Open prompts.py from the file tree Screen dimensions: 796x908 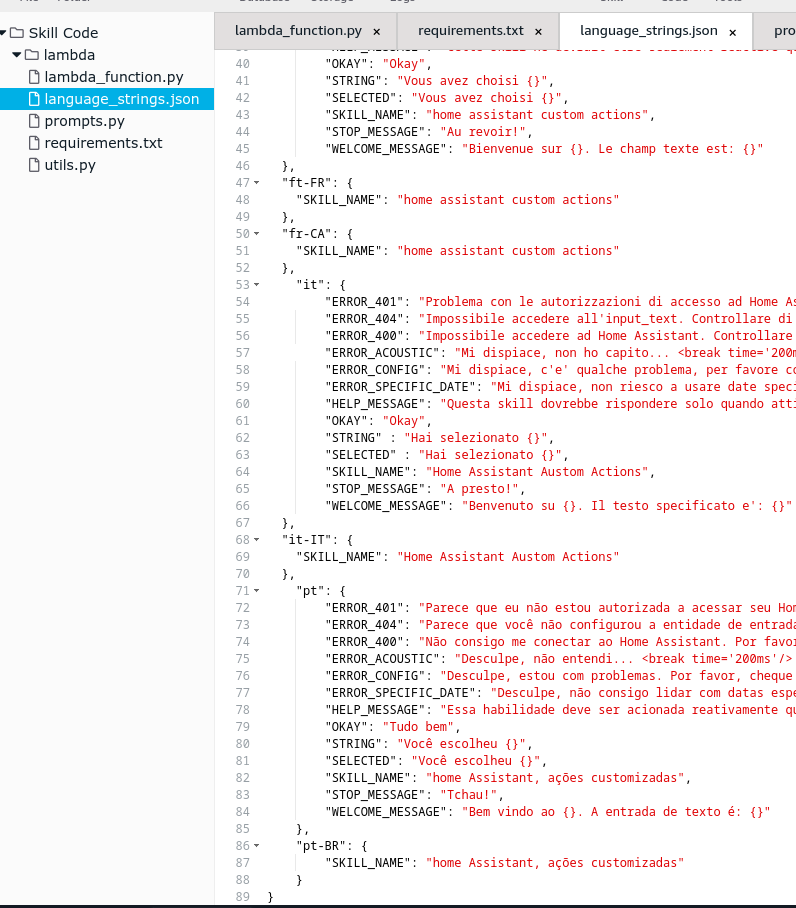pyautogui.click(x=84, y=121)
